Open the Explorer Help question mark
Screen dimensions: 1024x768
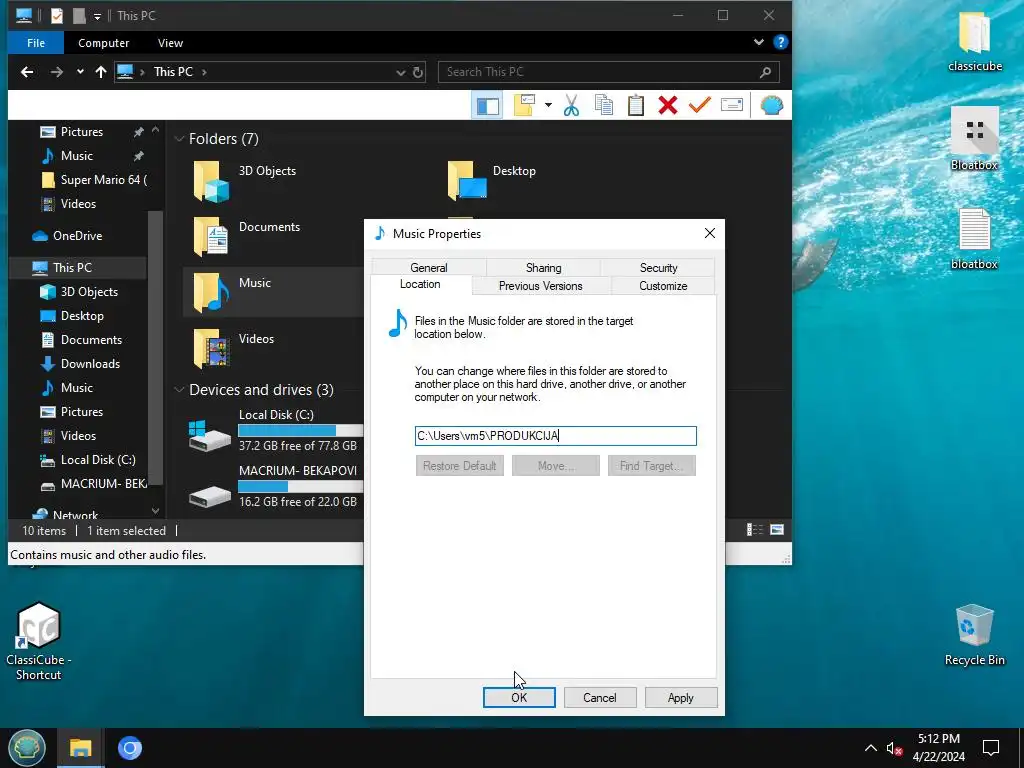(x=780, y=42)
